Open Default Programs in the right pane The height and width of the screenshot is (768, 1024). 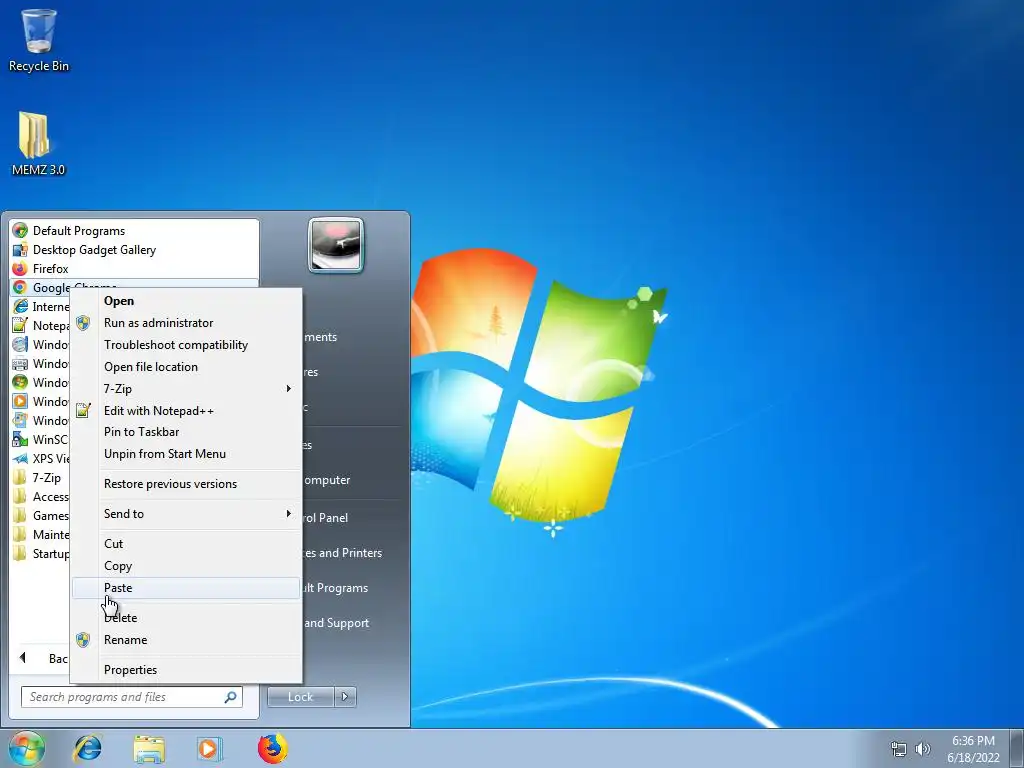click(337, 588)
